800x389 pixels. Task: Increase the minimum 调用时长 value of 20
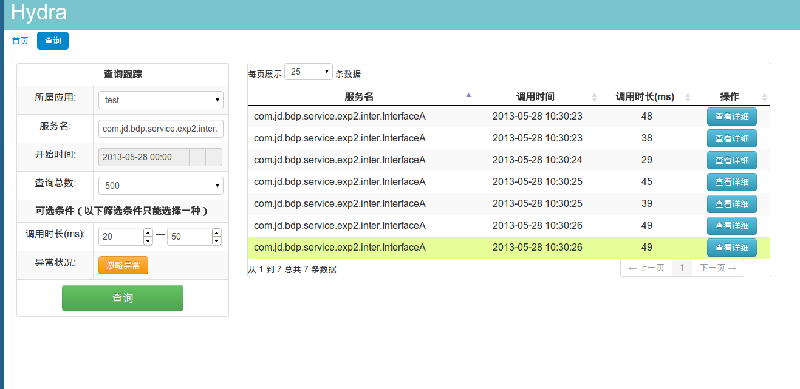point(148,232)
